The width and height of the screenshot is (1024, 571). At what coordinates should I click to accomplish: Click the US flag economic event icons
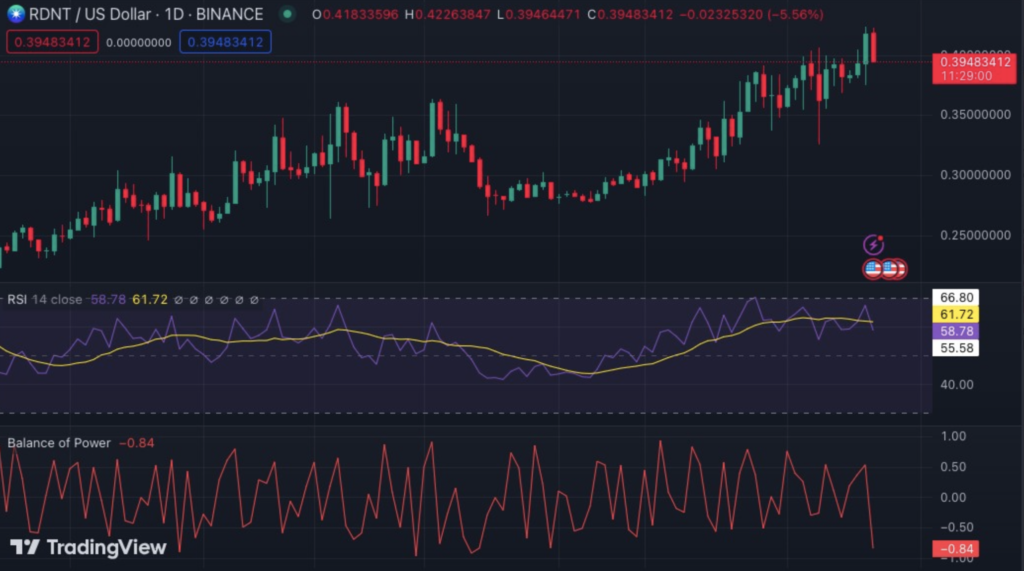pos(885,269)
